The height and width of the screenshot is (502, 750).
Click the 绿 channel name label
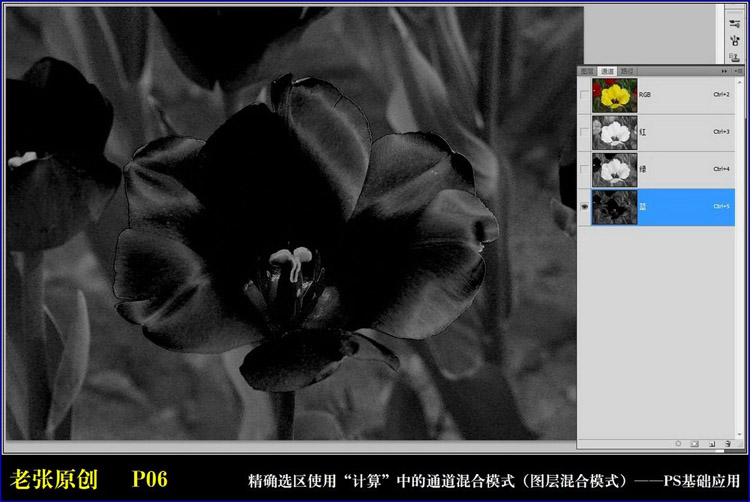click(x=642, y=169)
